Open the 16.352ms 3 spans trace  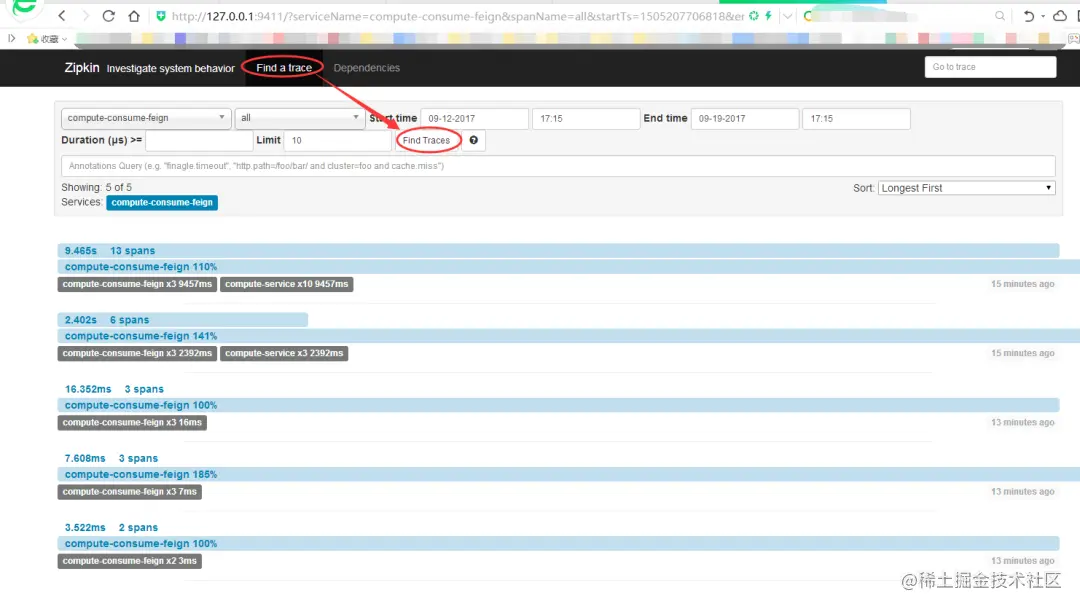point(114,389)
